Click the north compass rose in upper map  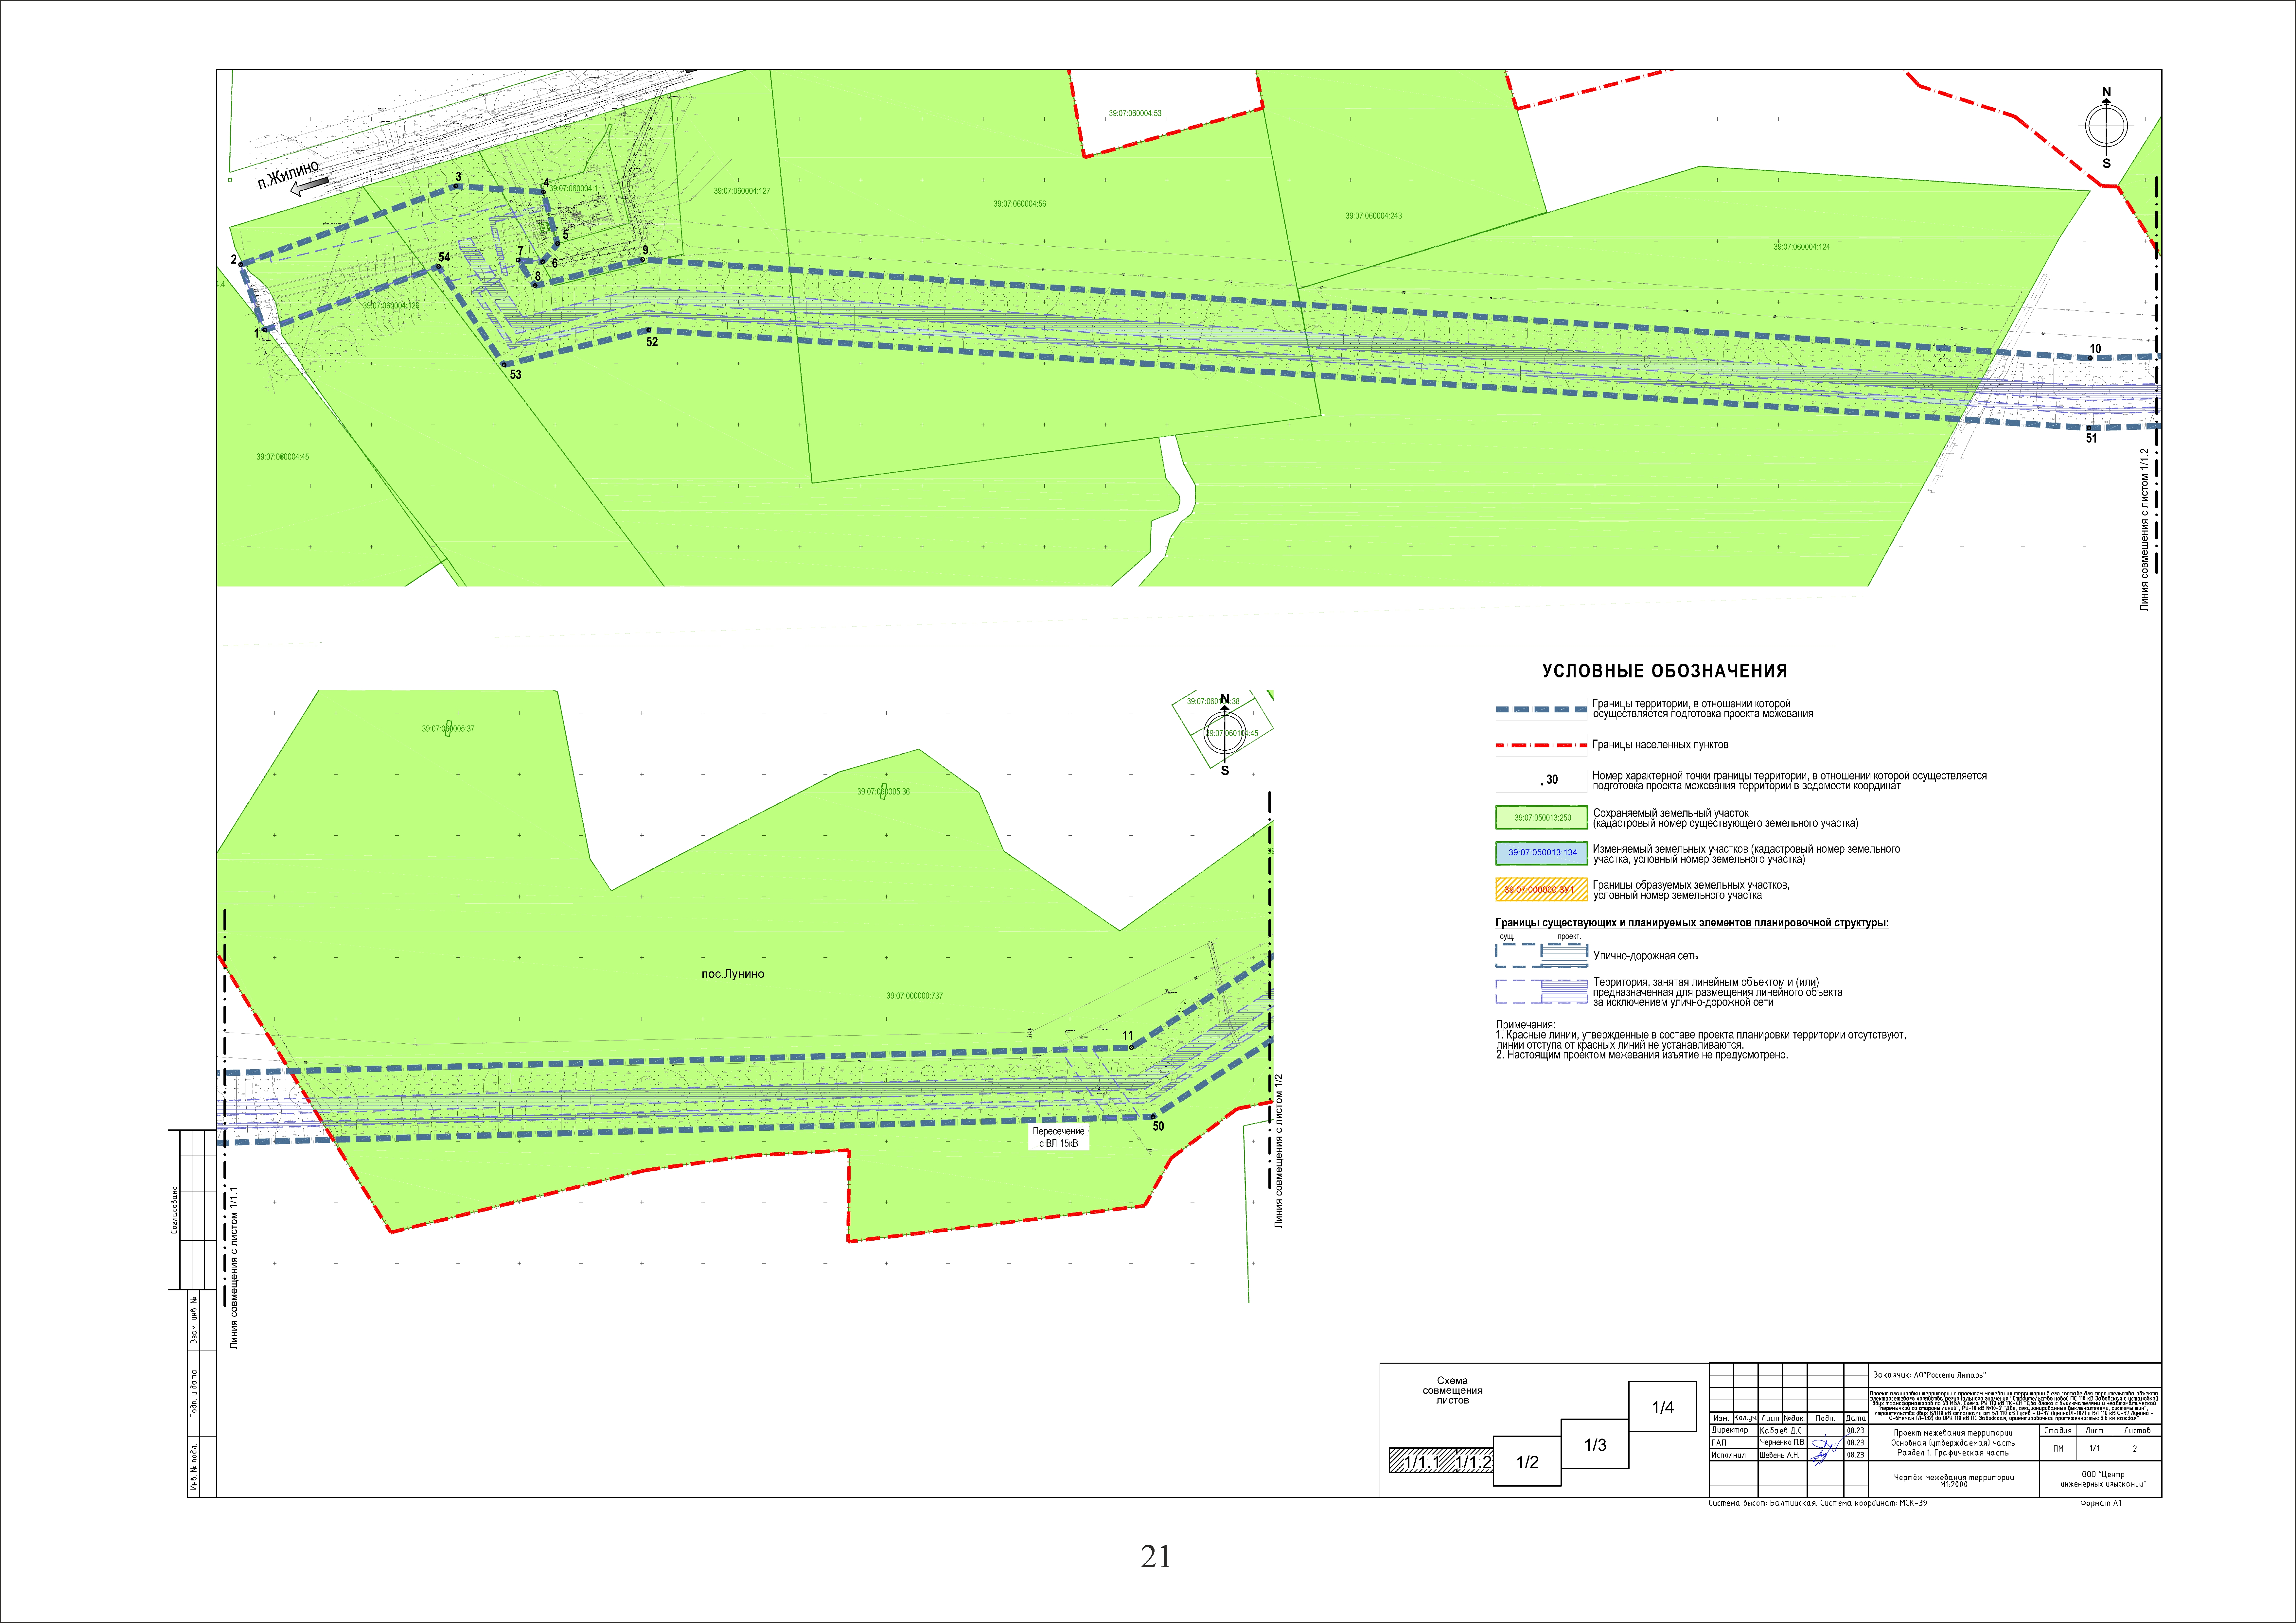click(x=2106, y=126)
